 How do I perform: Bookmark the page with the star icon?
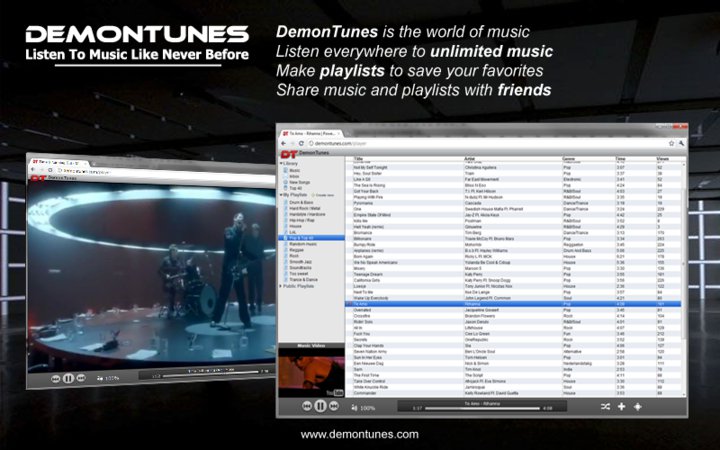[x=671, y=143]
